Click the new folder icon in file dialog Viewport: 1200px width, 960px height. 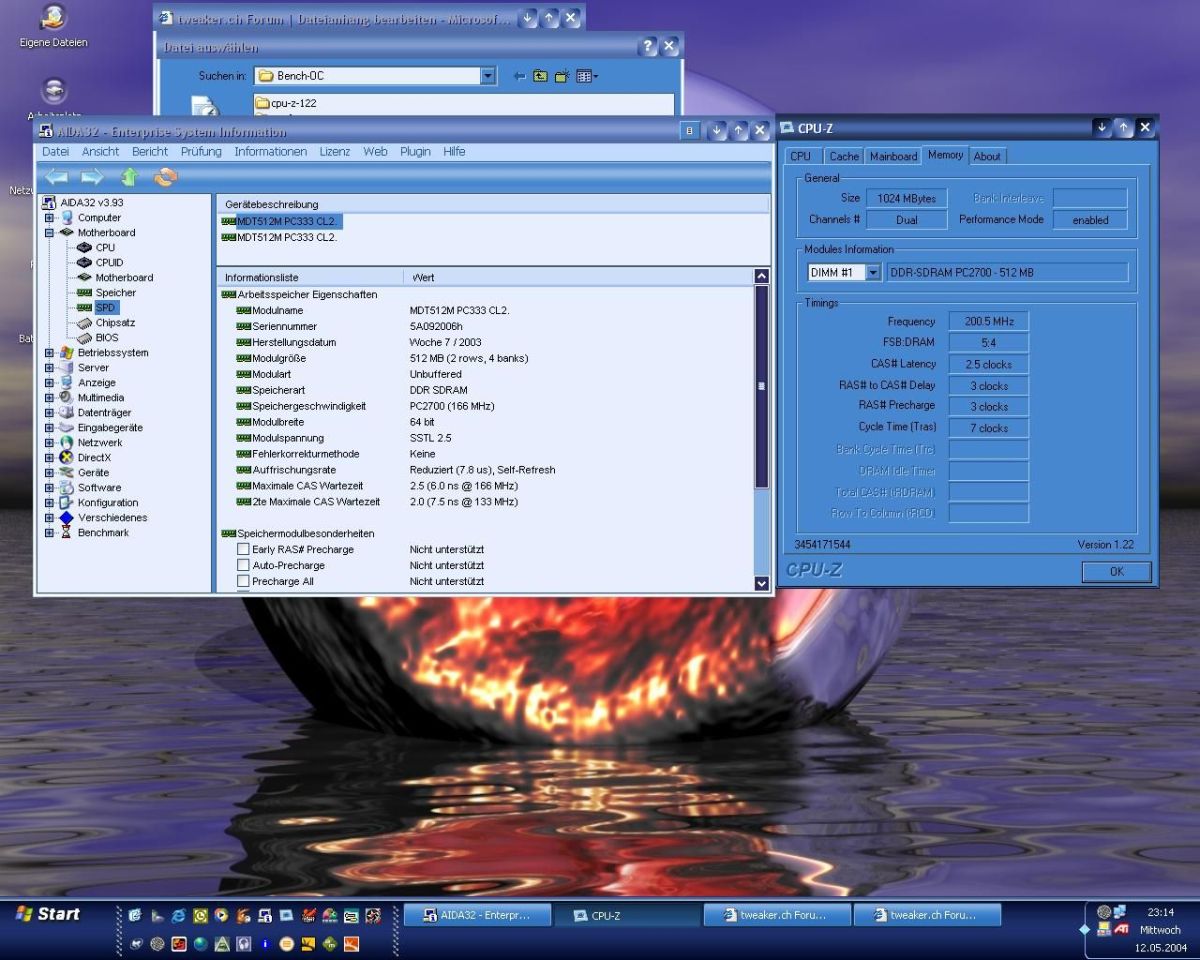[x=562, y=76]
